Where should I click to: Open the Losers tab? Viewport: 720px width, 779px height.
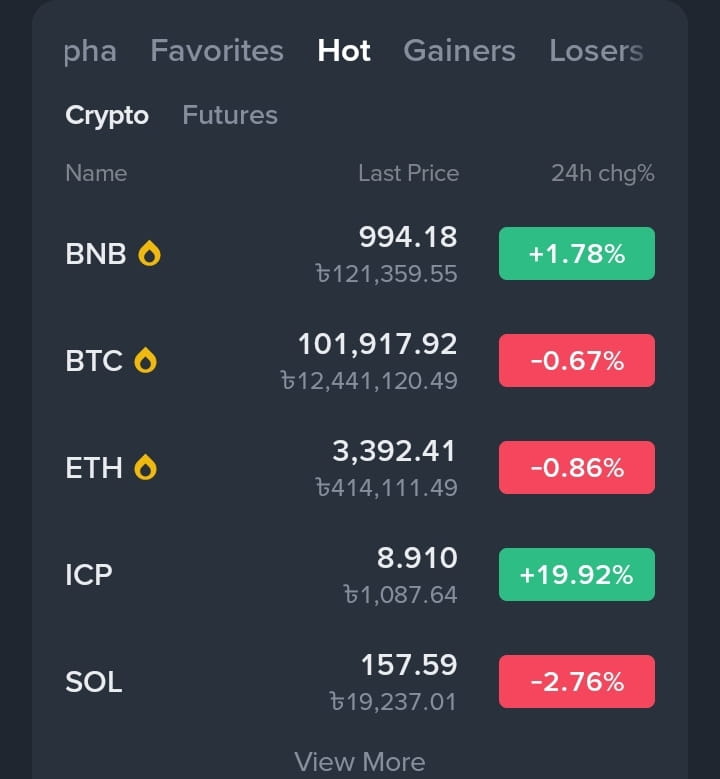[596, 51]
